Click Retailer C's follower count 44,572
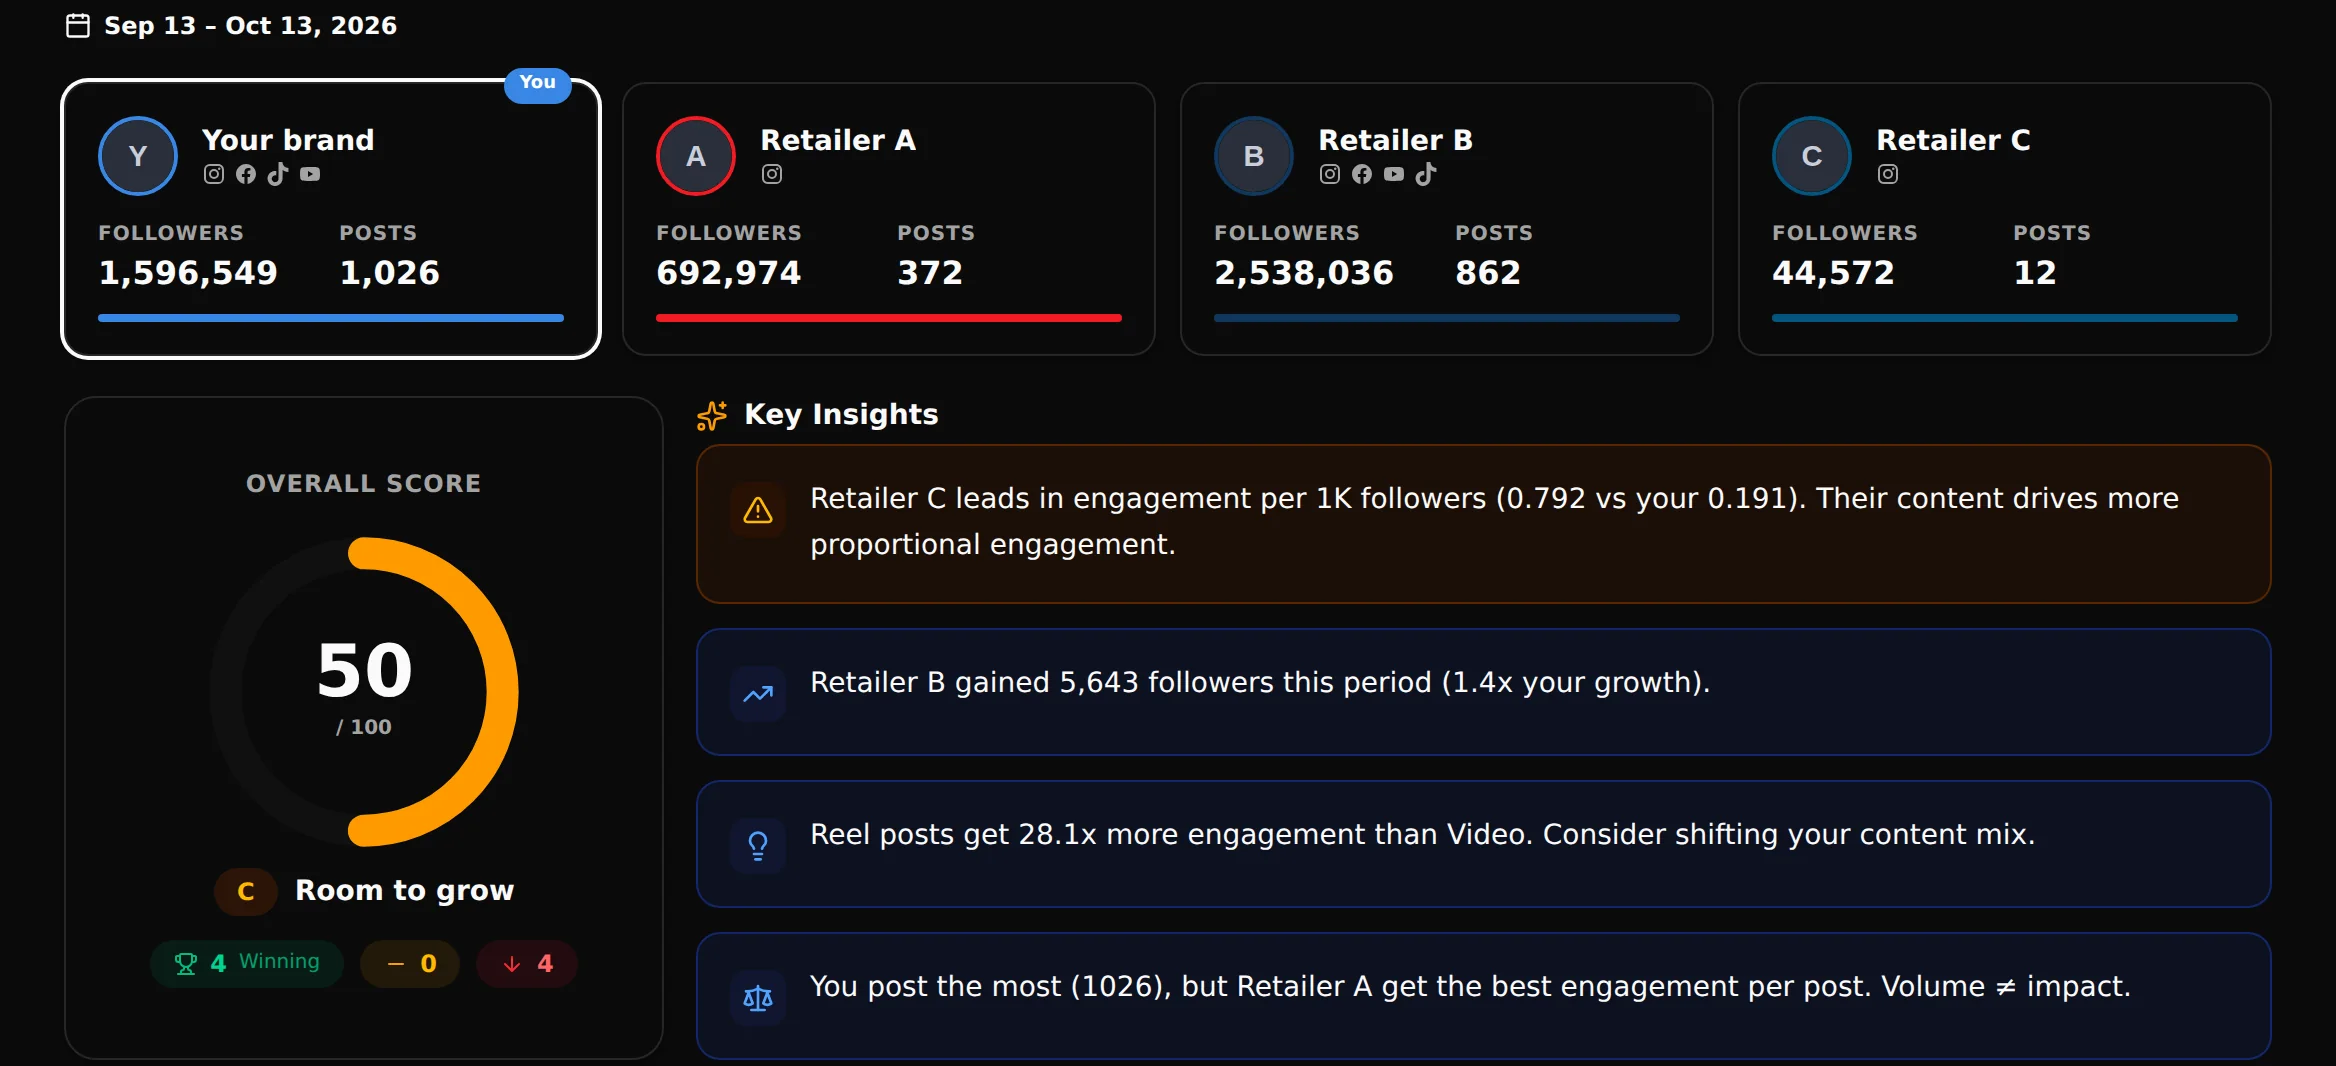The height and width of the screenshot is (1066, 2336). coord(1833,273)
